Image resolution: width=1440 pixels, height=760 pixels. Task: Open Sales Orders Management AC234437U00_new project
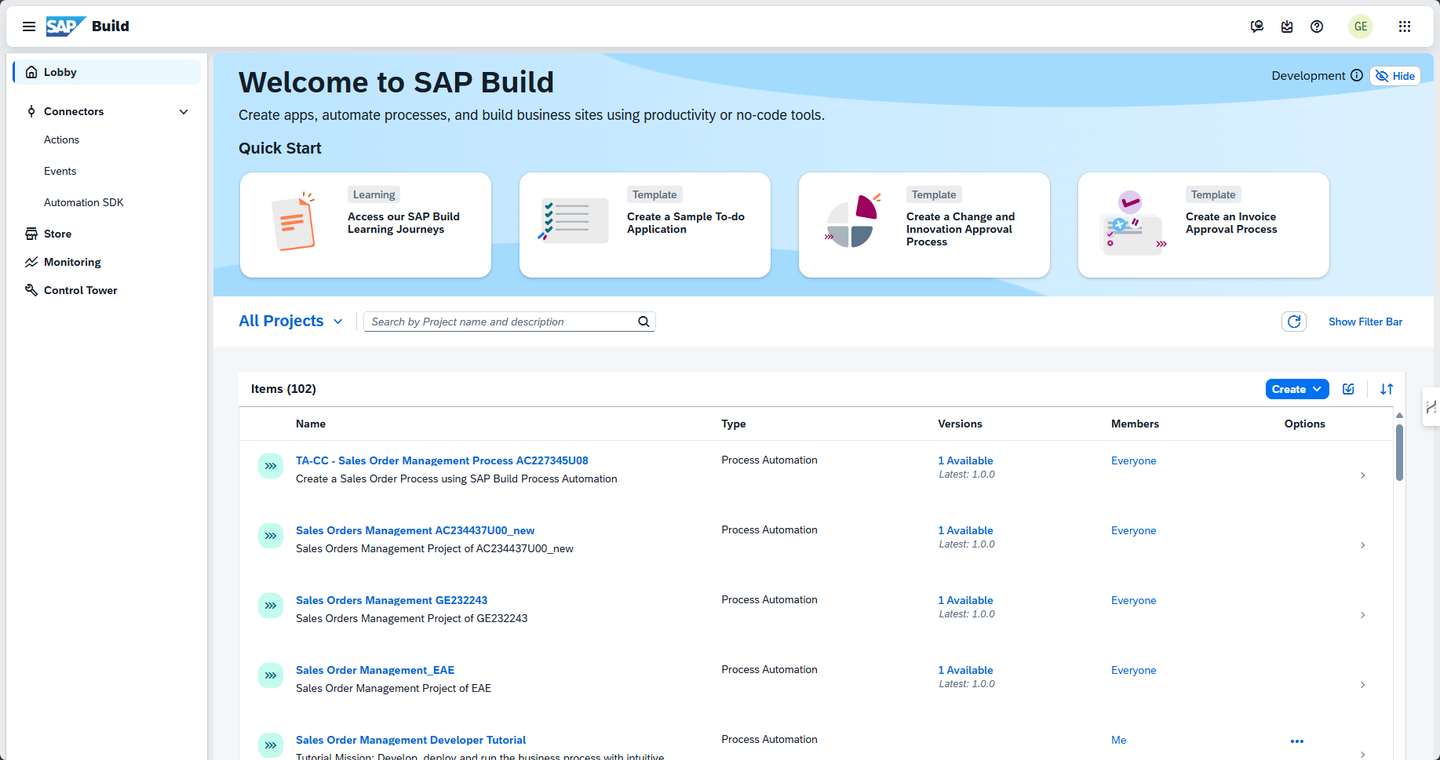tap(415, 531)
